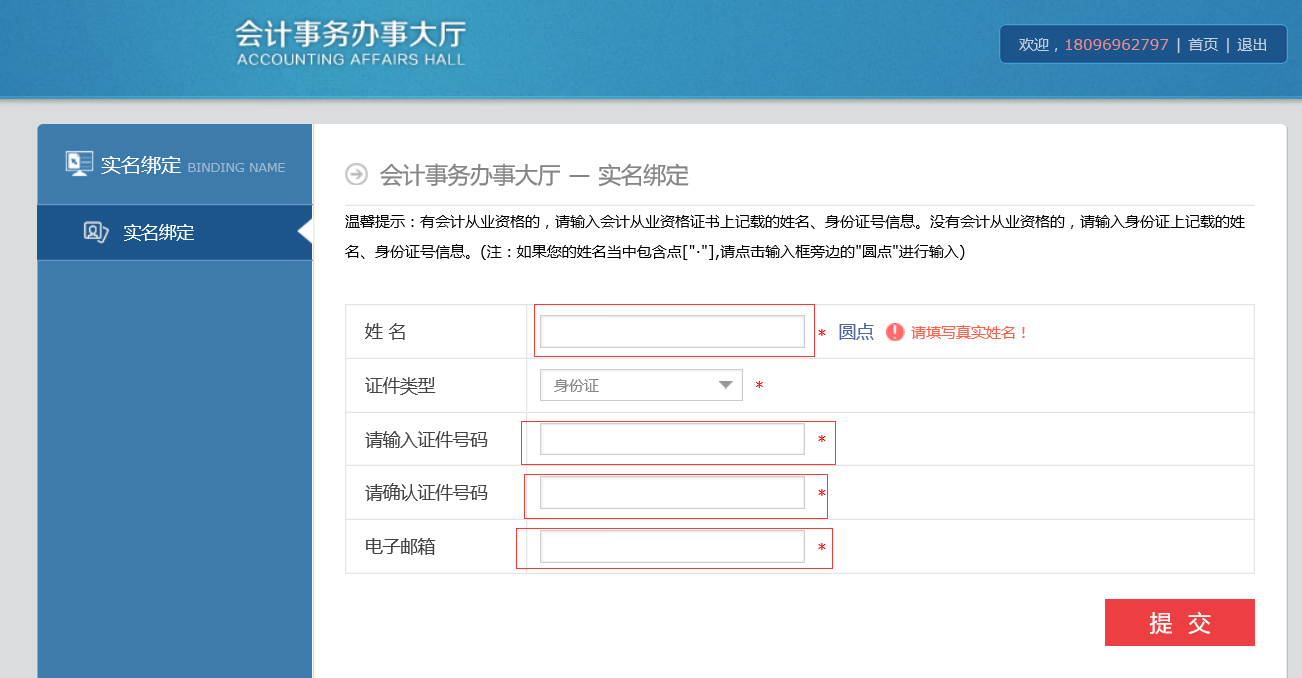Click the 证件类型 field label

[400, 386]
